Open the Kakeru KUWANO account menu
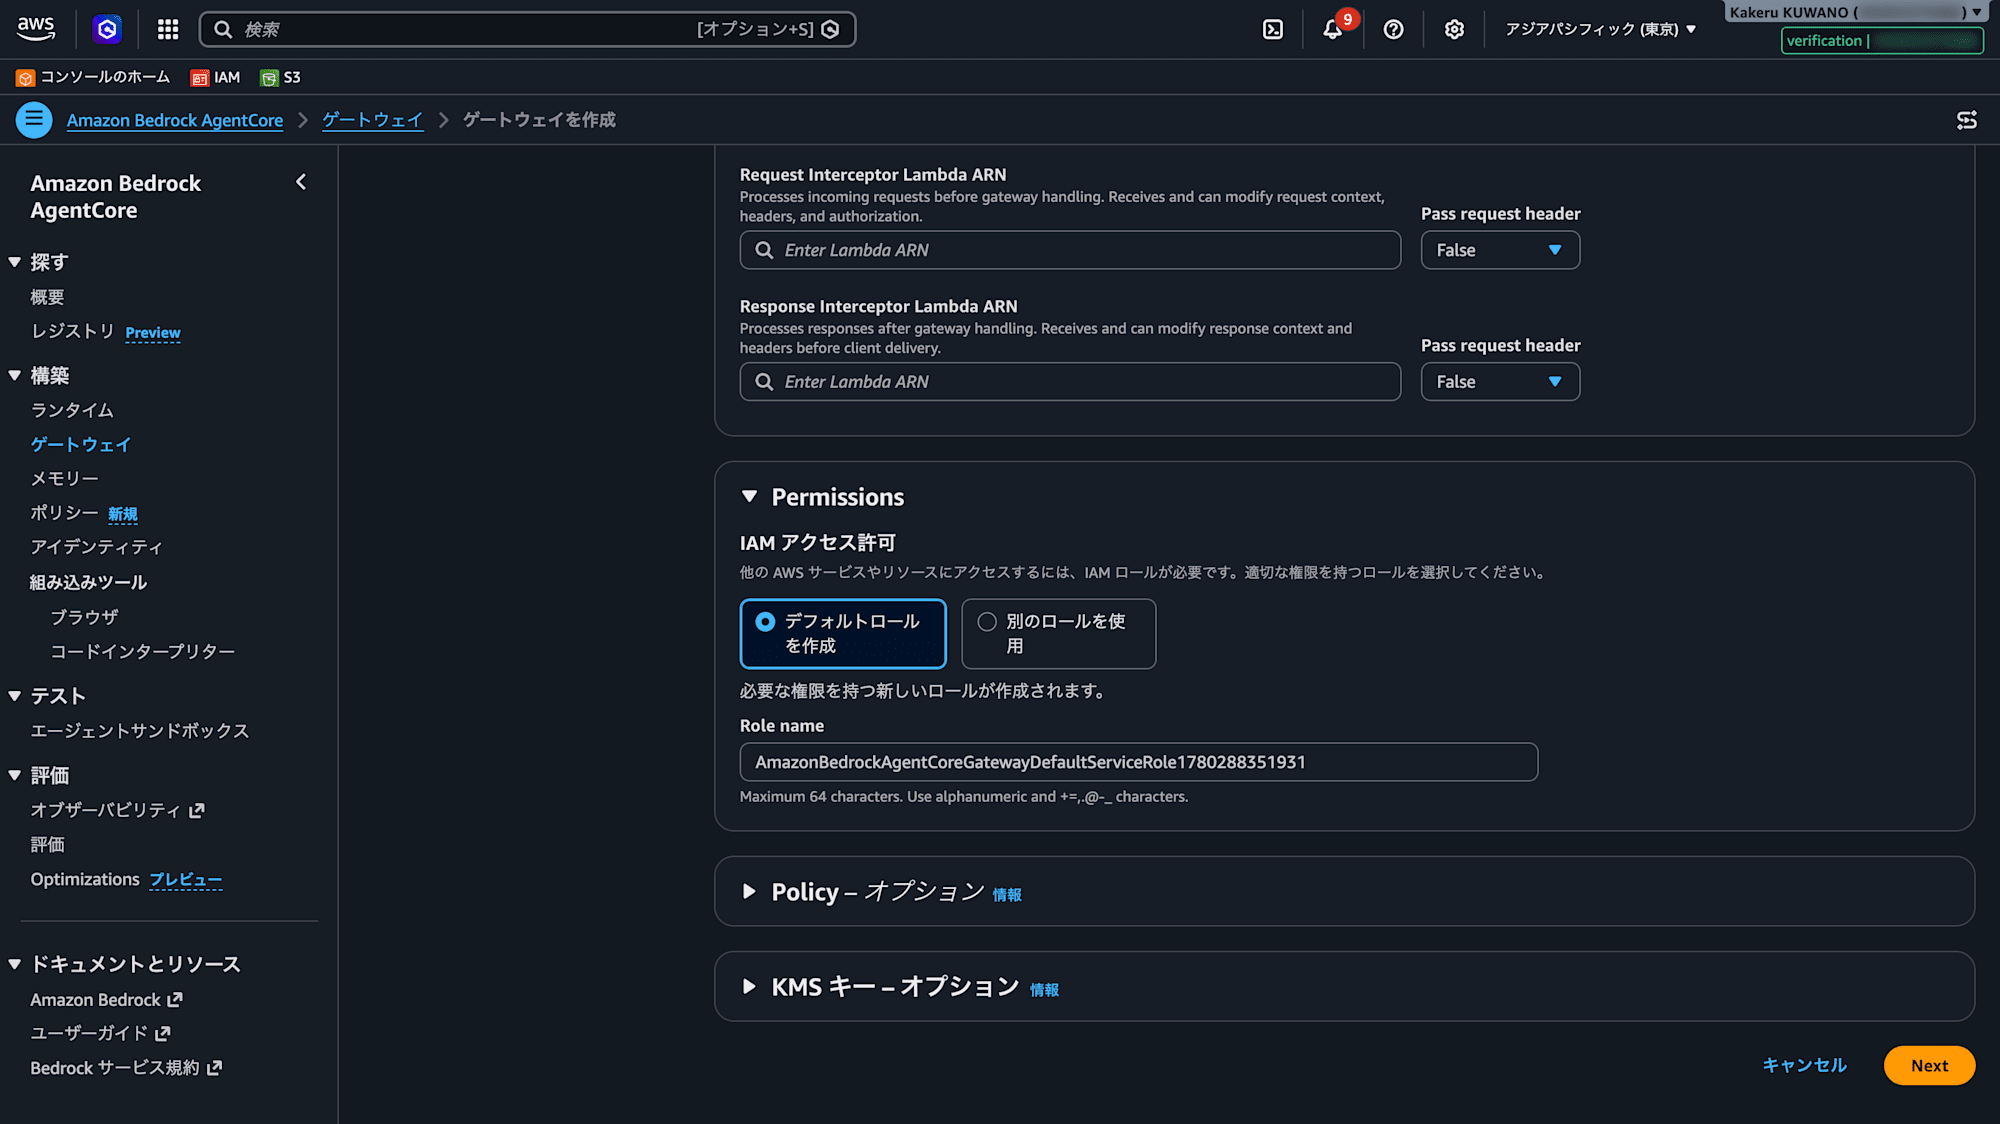Screen dimensions: 2000x1124 1855,12
